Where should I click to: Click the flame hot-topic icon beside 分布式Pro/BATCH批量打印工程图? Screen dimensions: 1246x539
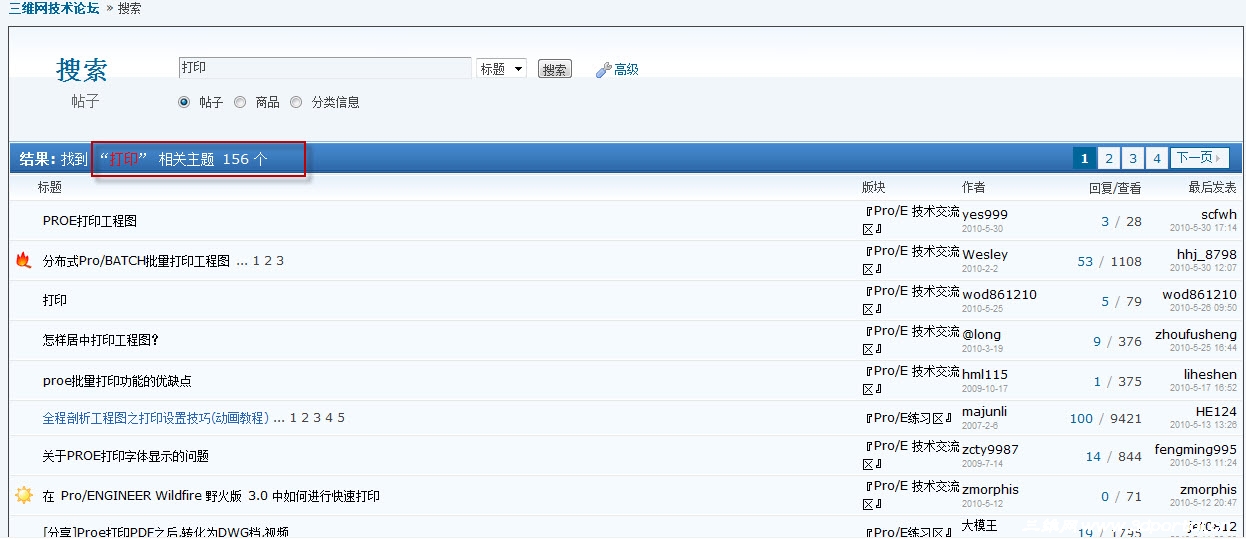pyautogui.click(x=24, y=260)
